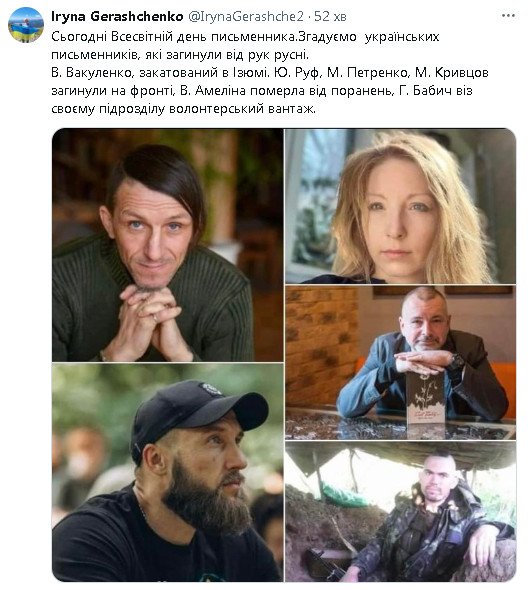Click the clasped hands of man in sweater
This screenshot has width=528, height=590.
[154, 314]
